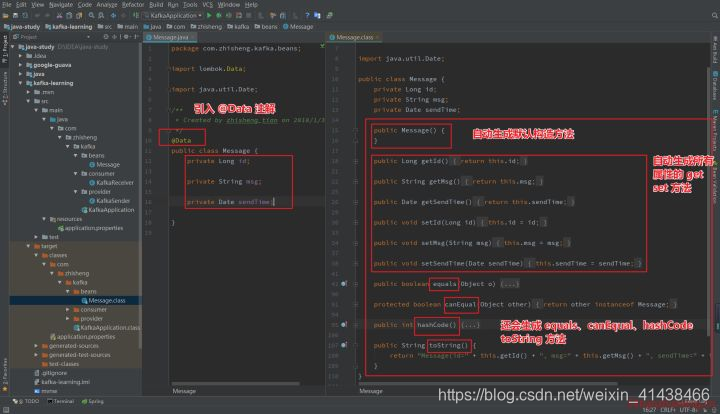
Task: Switch to the Message.class editor tab
Action: [352, 37]
